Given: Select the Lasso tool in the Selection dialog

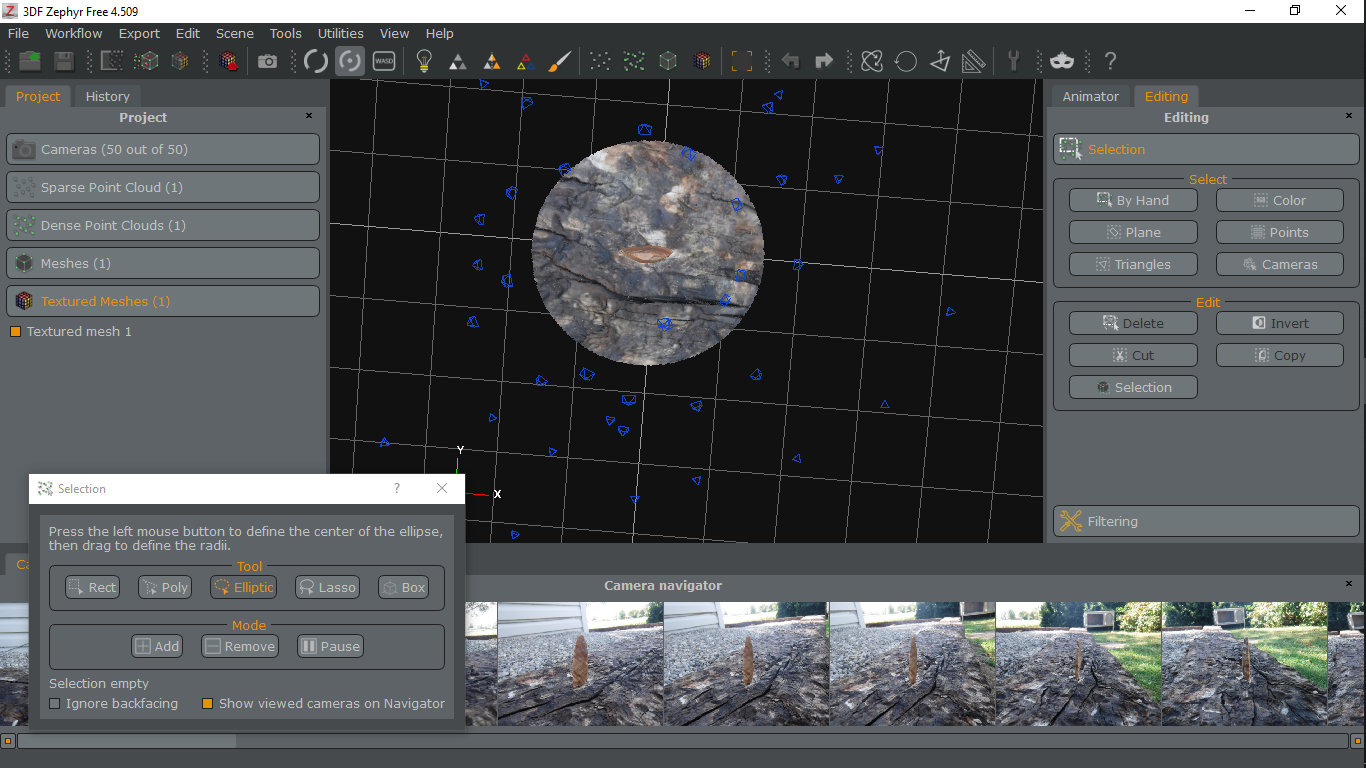Looking at the screenshot, I should coord(327,587).
